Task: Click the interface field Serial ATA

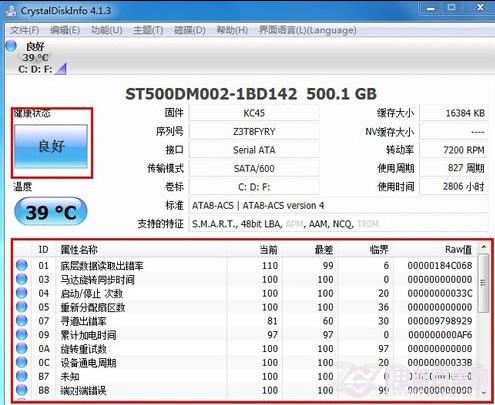Action: click(254, 150)
